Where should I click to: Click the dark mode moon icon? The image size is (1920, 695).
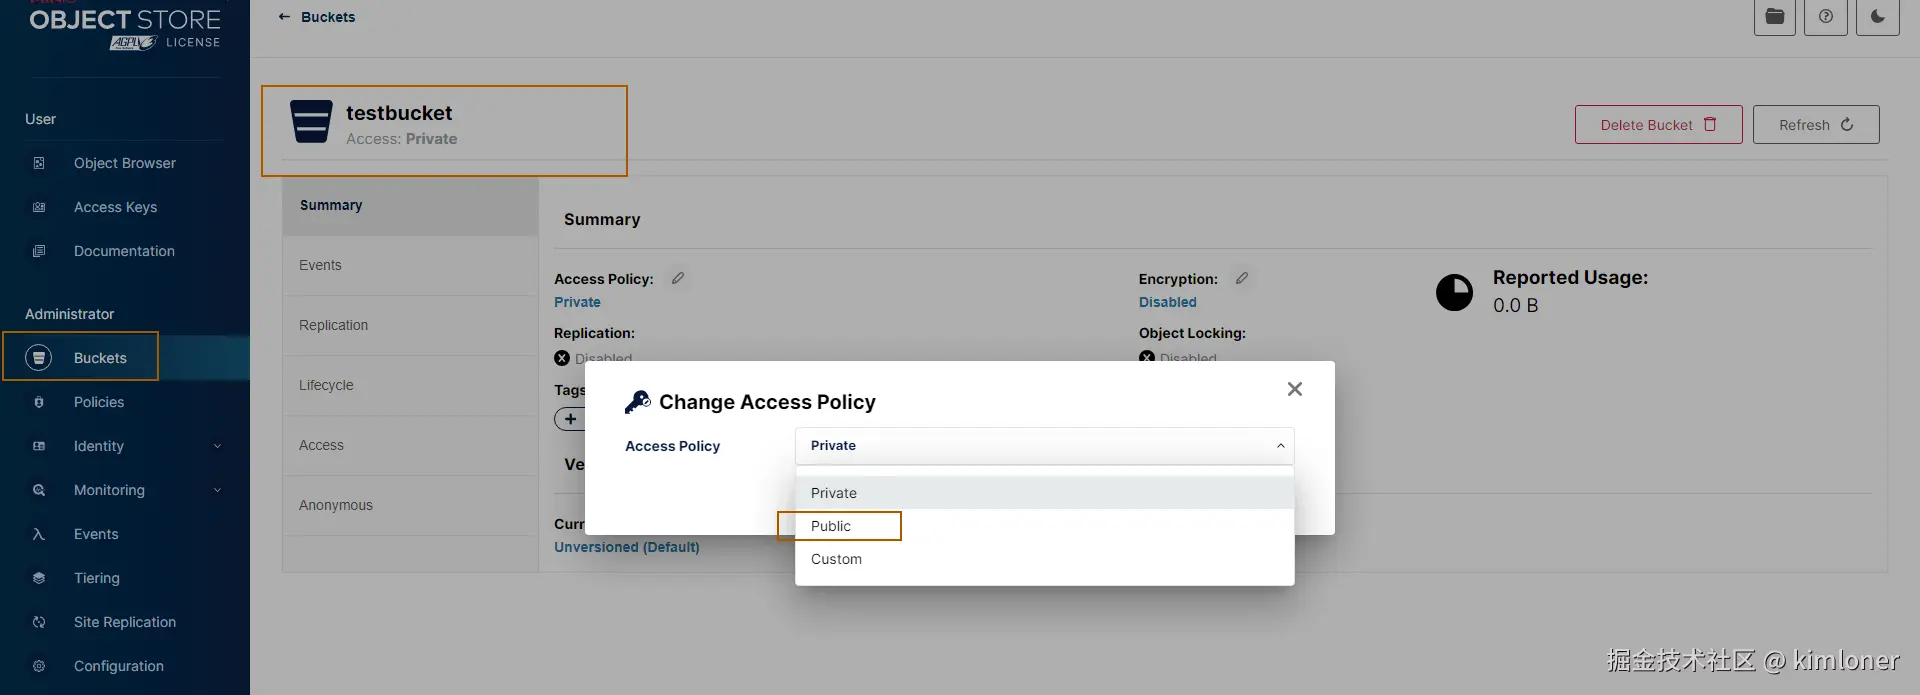[1877, 16]
